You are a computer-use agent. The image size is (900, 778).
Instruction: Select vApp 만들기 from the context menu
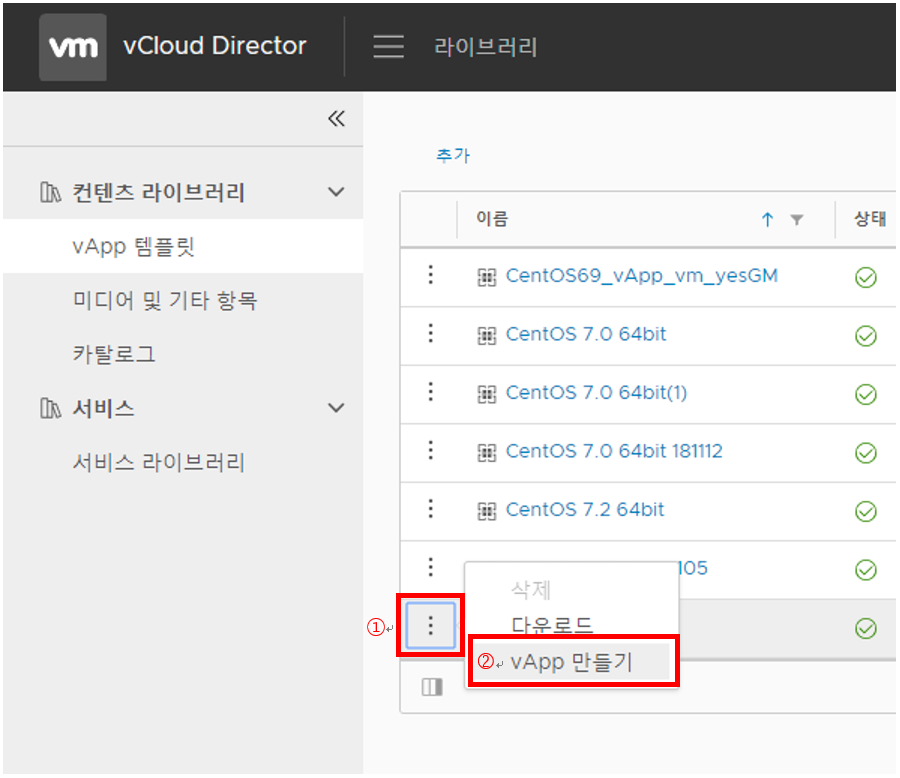tap(572, 662)
